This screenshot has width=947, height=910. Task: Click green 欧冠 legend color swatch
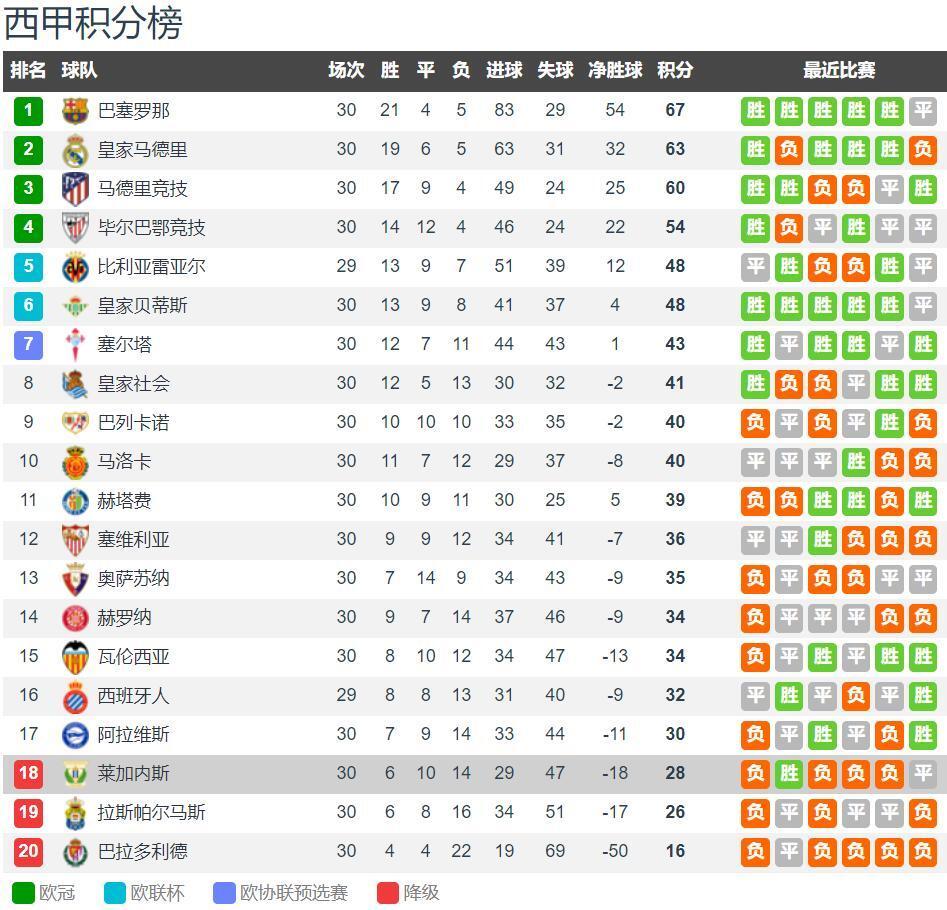point(23,893)
